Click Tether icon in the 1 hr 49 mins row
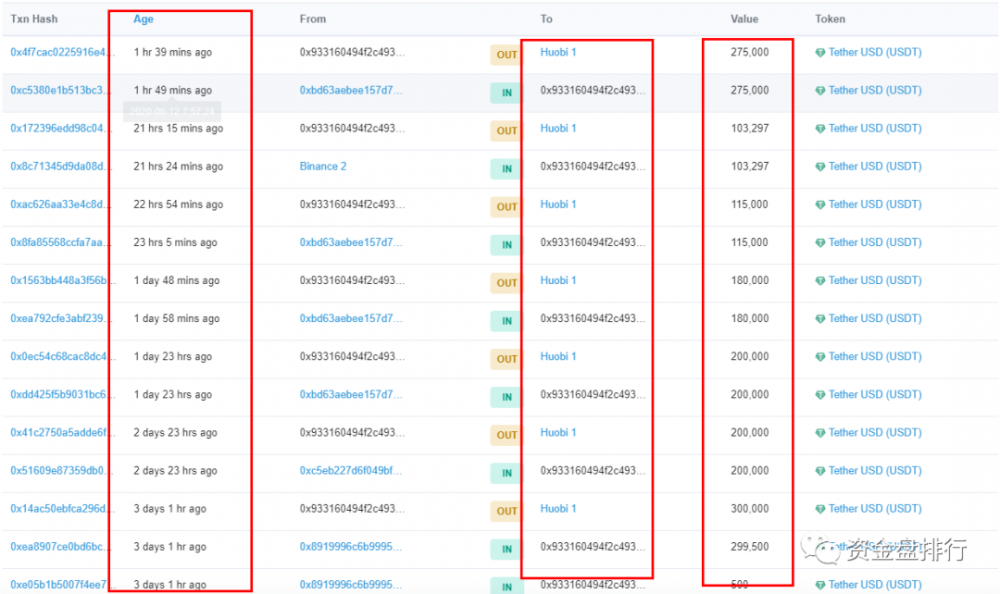The height and width of the screenshot is (594, 1000). (821, 91)
